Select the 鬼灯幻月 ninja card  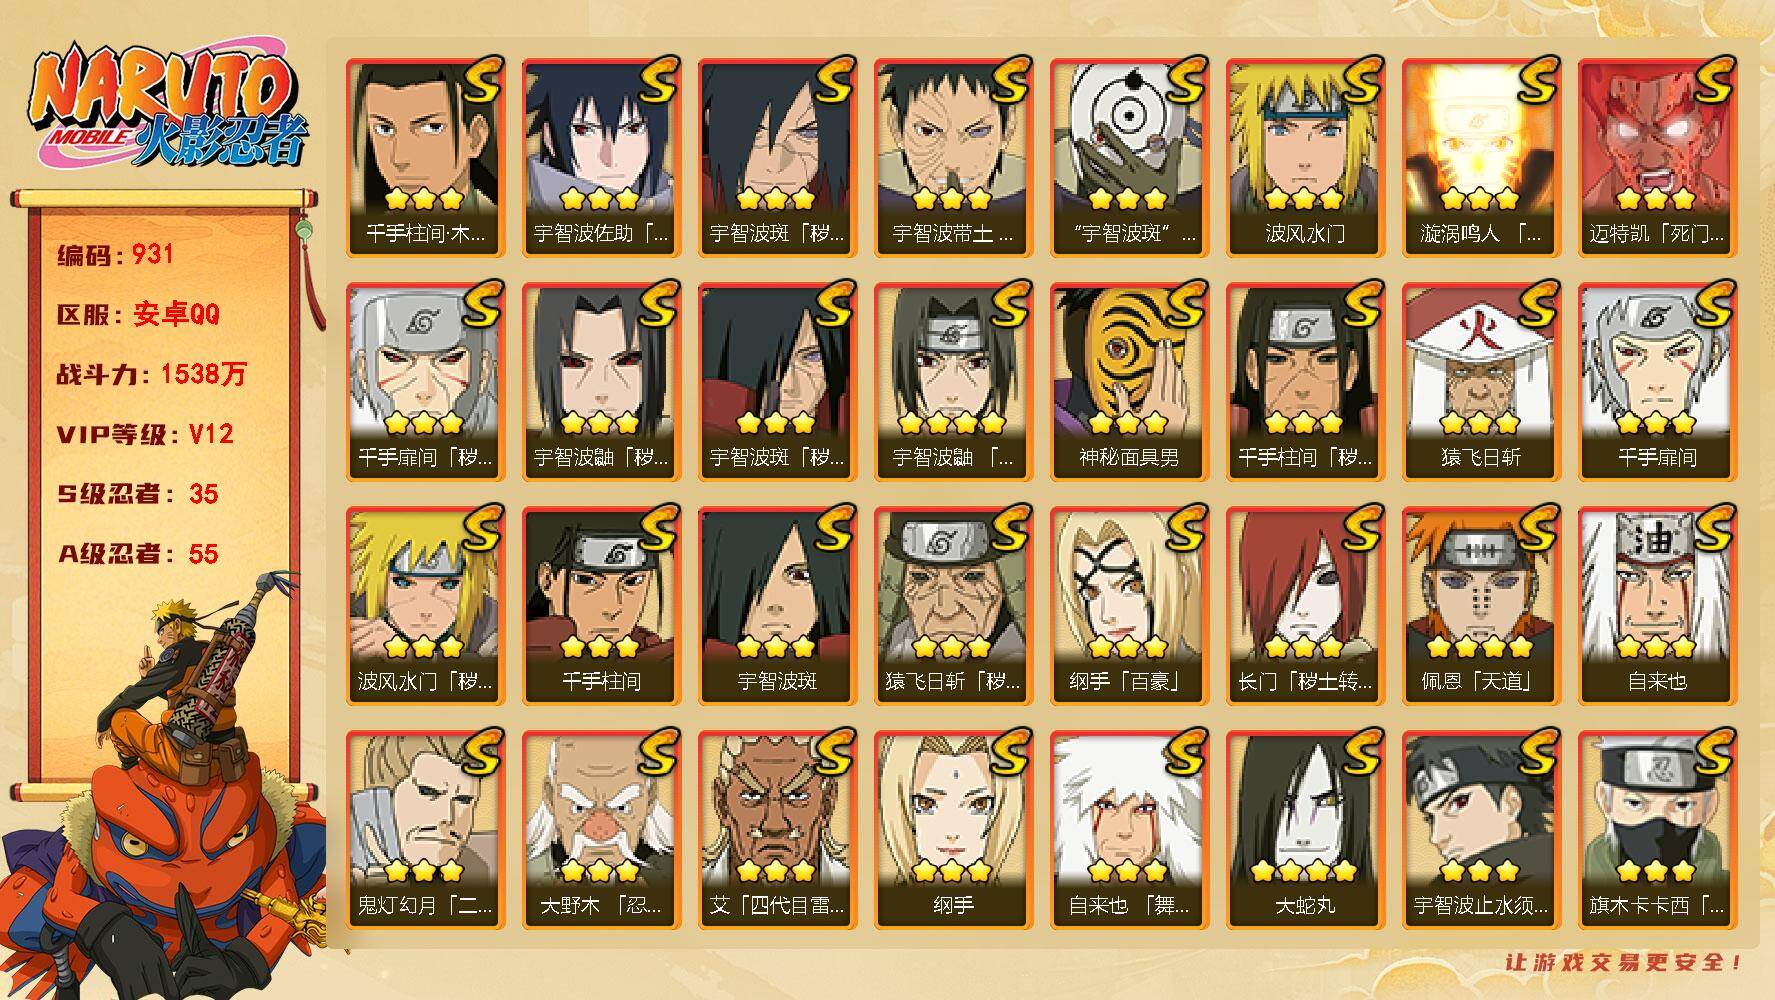[425, 830]
